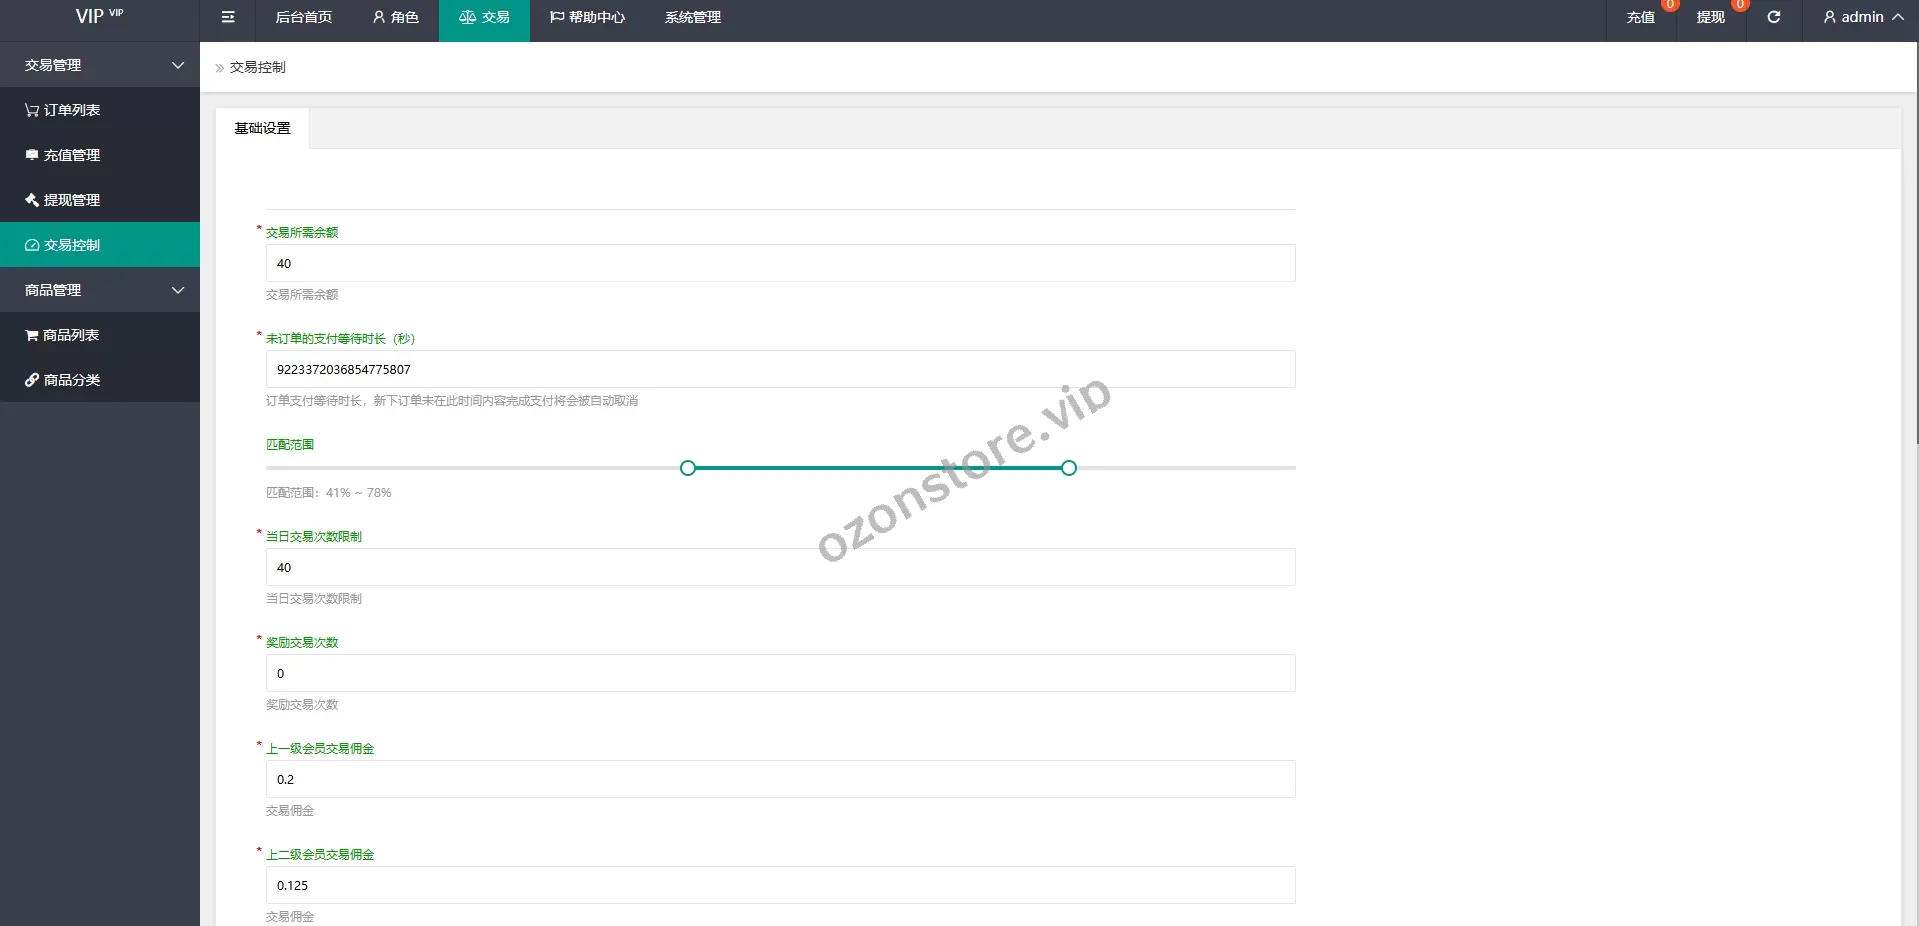Image resolution: width=1919 pixels, height=926 pixels.
Task: Open 商品分类 with the link icon
Action: point(63,380)
